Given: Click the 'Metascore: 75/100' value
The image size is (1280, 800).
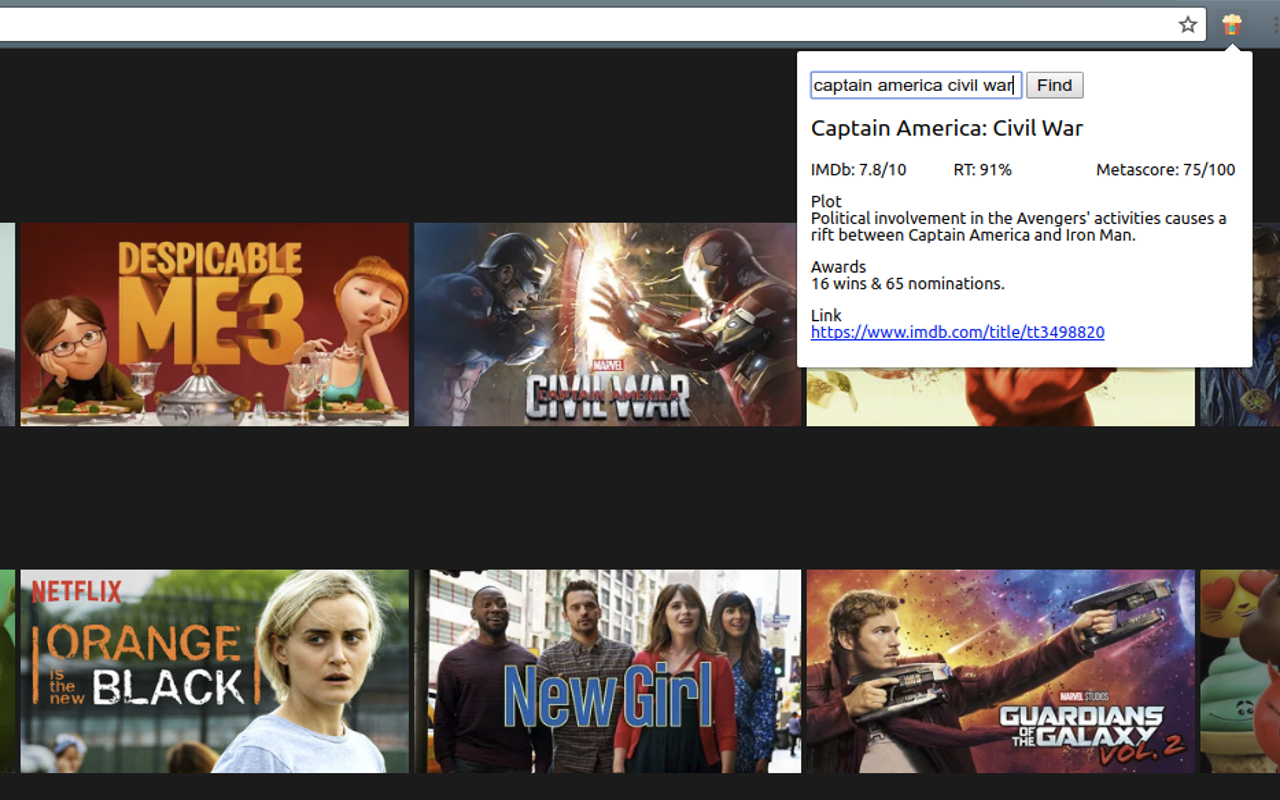Looking at the screenshot, I should tap(1165, 170).
